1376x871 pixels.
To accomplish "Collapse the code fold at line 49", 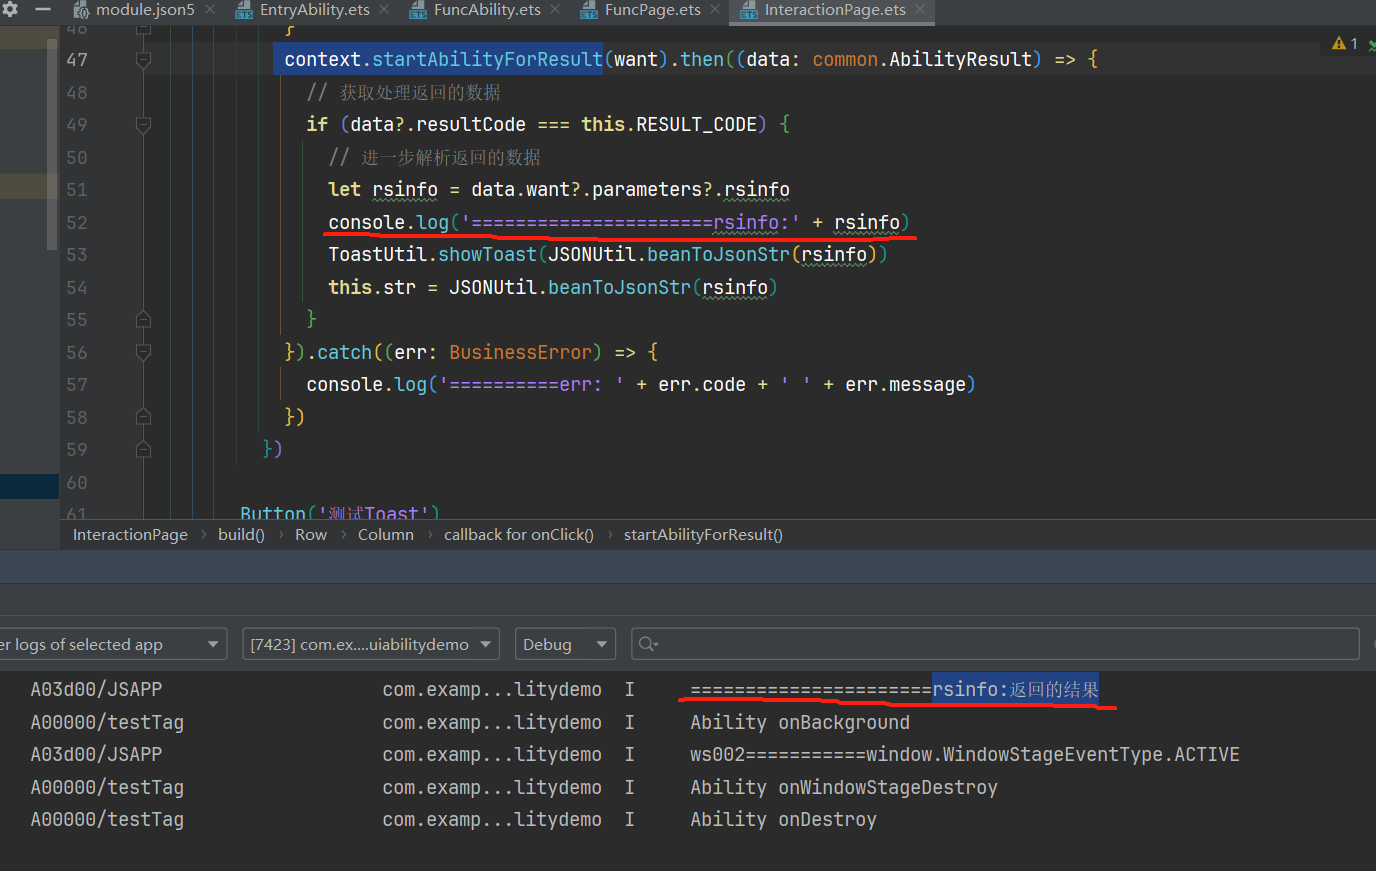I will click(x=143, y=125).
